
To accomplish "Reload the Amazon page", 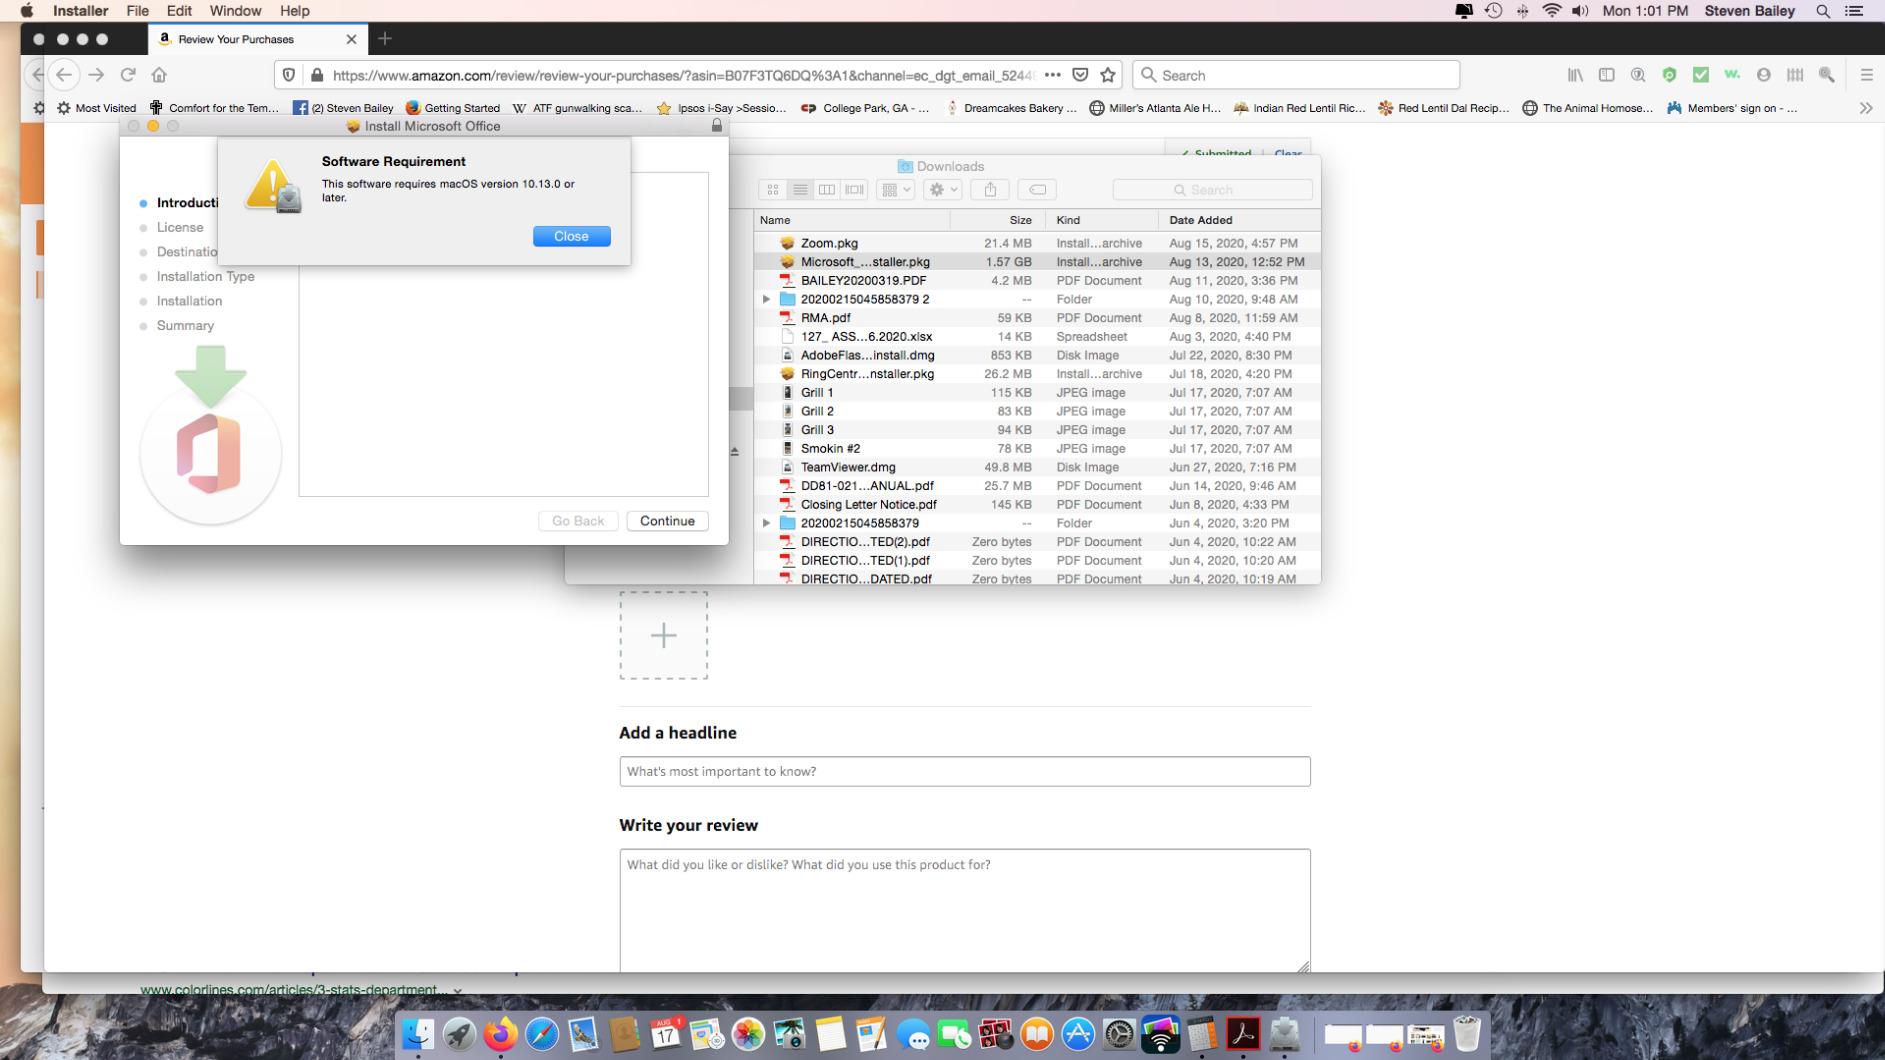I will [x=128, y=75].
